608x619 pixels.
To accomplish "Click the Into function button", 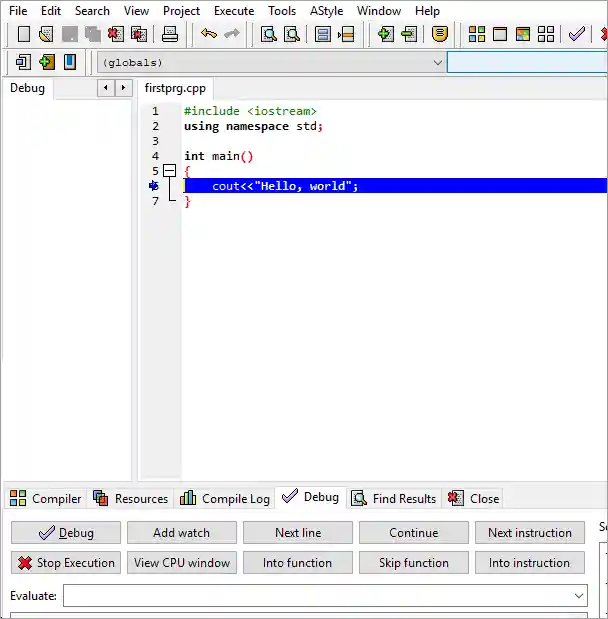I will click(x=298, y=563).
